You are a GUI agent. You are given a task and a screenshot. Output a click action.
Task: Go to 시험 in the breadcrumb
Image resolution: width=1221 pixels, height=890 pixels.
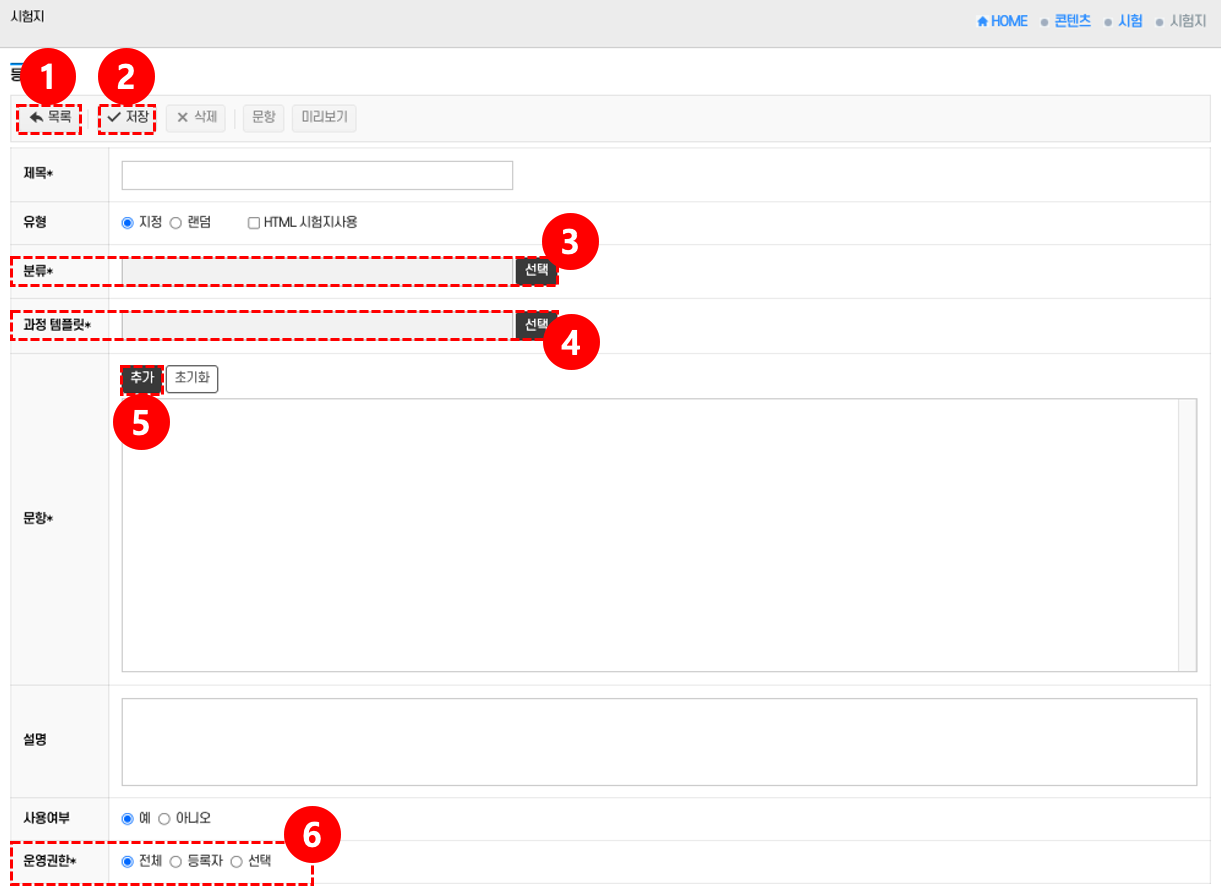point(1130,21)
